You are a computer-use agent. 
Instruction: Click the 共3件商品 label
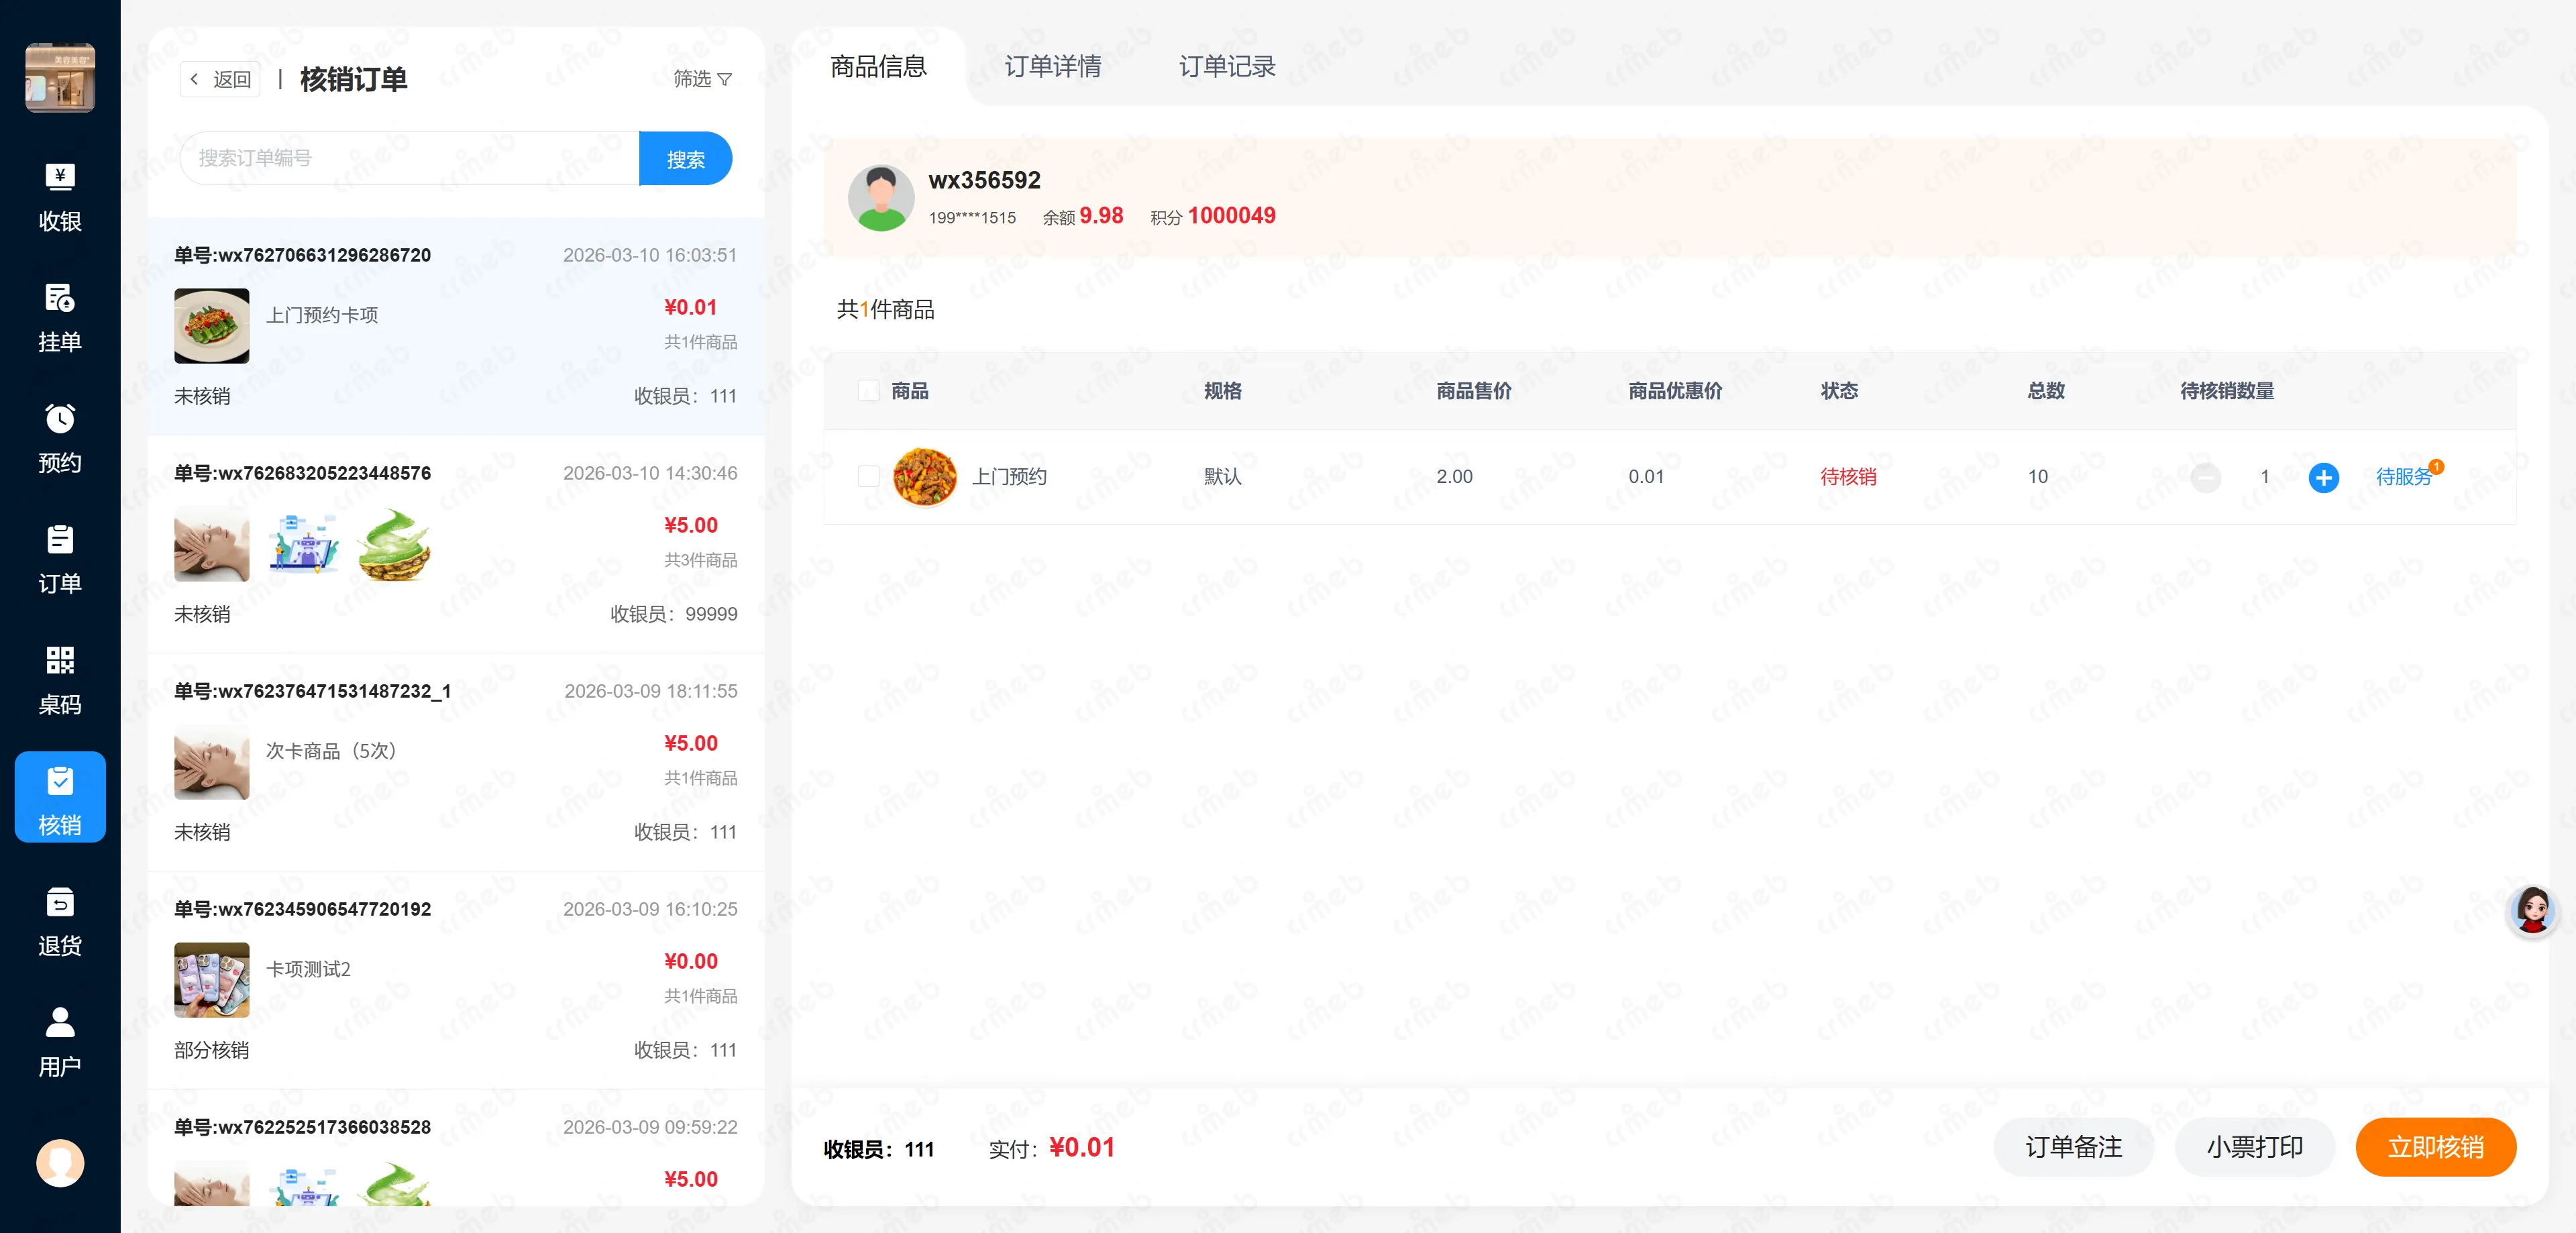700,560
